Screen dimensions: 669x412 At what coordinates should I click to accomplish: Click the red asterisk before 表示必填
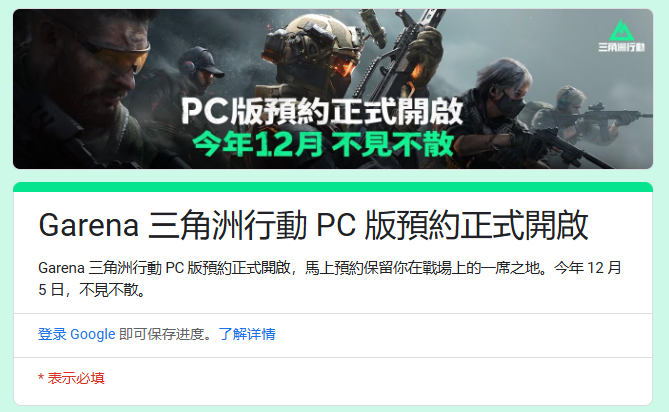pyautogui.click(x=41, y=378)
